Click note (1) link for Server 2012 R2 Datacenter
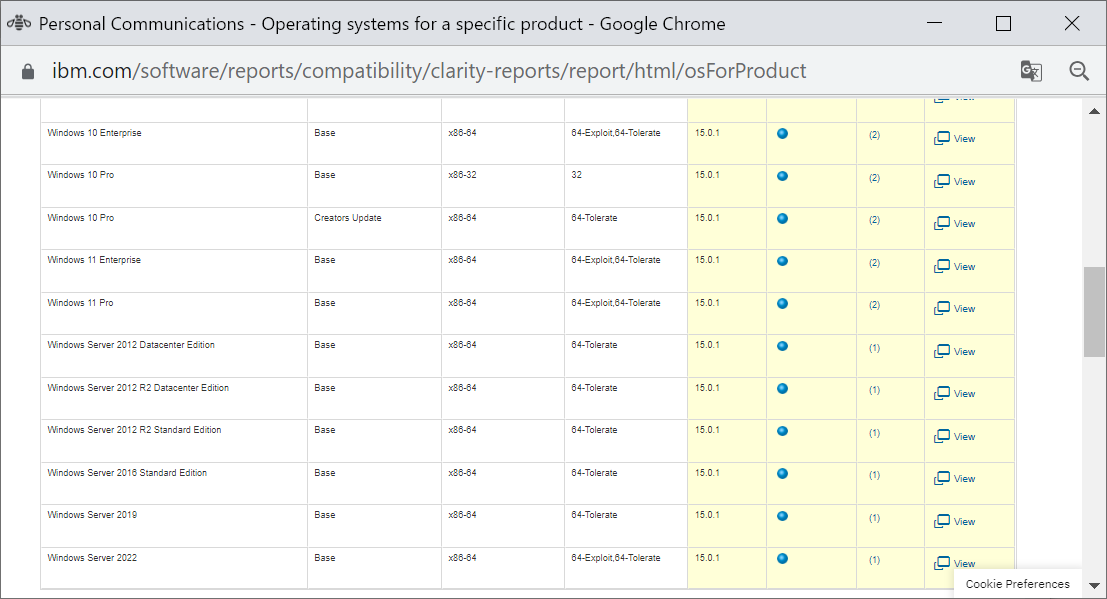Image resolution: width=1107 pixels, height=599 pixels. tap(874, 390)
